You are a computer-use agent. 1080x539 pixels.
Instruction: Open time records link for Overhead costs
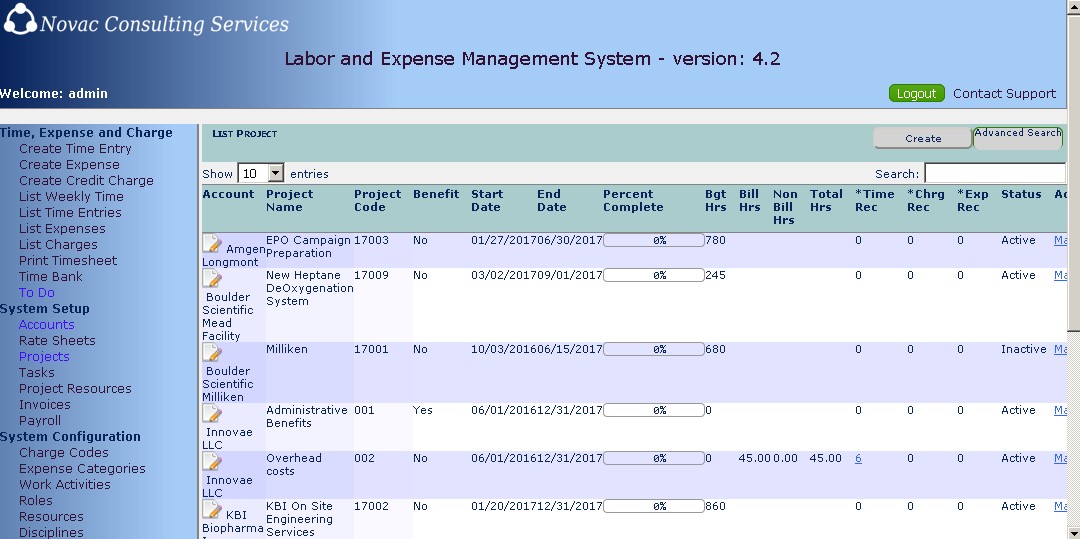click(x=859, y=458)
